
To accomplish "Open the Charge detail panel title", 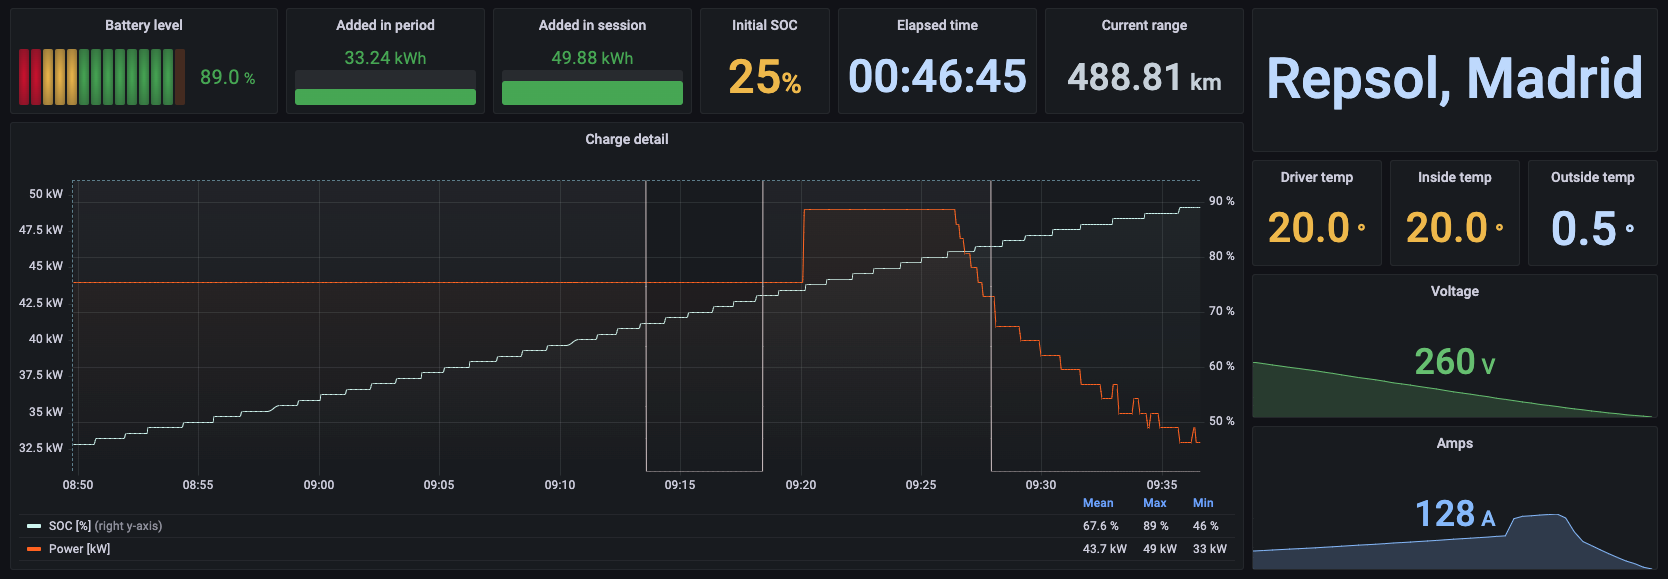I will (627, 139).
